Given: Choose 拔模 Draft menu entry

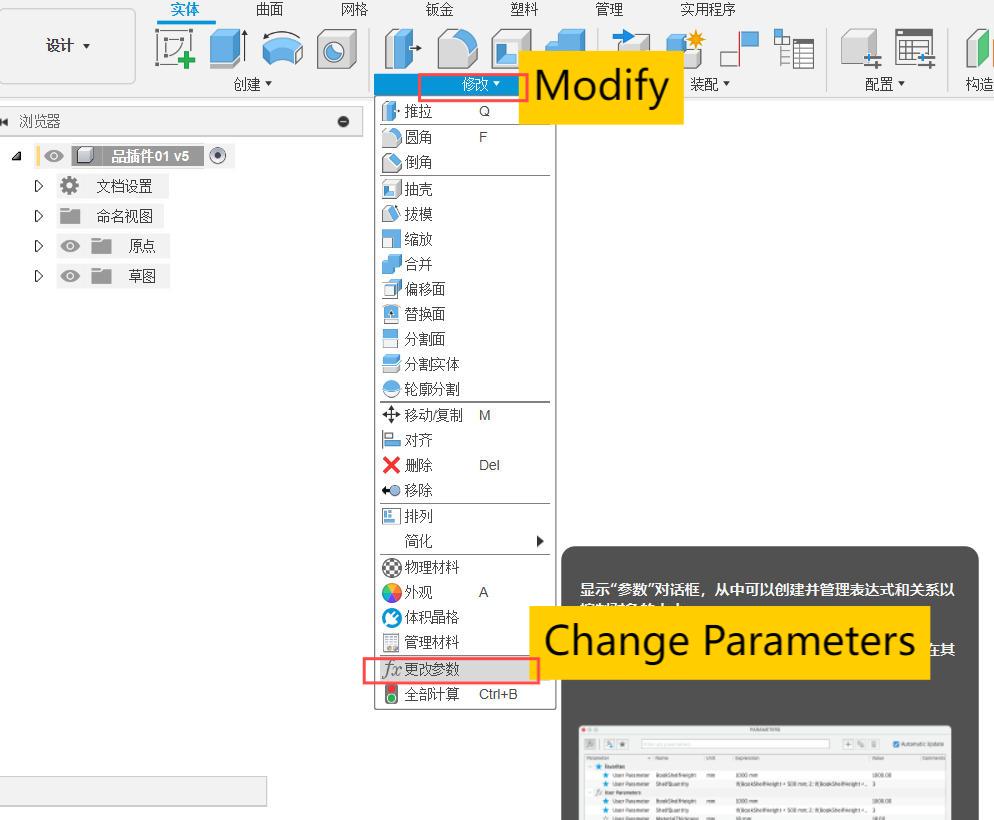Looking at the screenshot, I should pos(465,214).
